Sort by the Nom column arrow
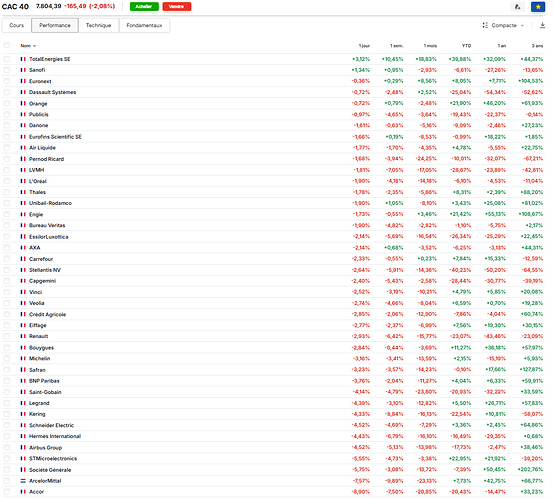Viewport: 554px width, 500px height. coord(34,46)
